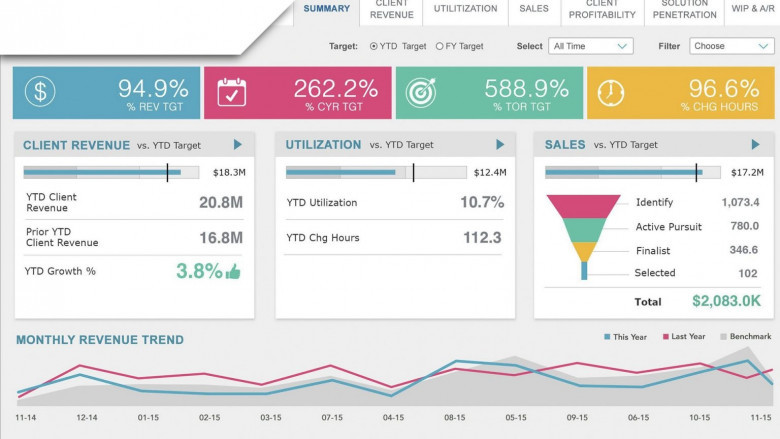Click the bullseye target TOR icon
Screen dimensions: 780x439
420,92
